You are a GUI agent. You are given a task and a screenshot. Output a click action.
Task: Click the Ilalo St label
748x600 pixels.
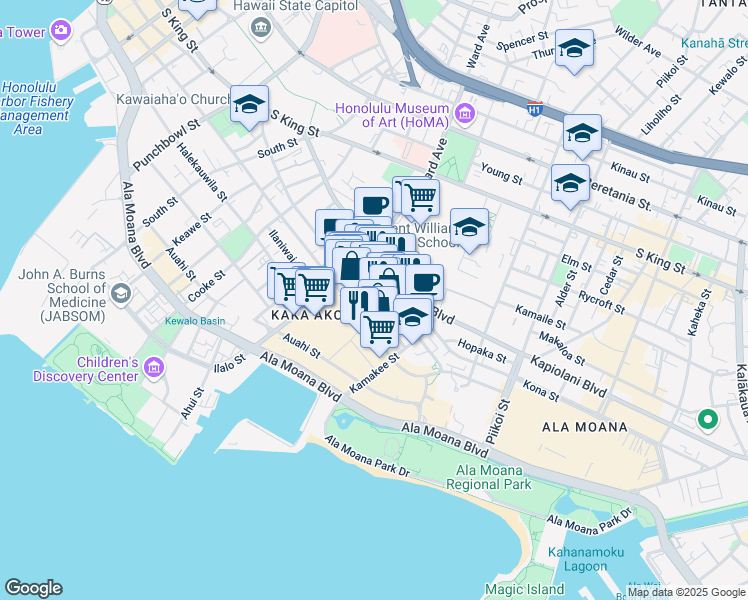click(x=229, y=364)
